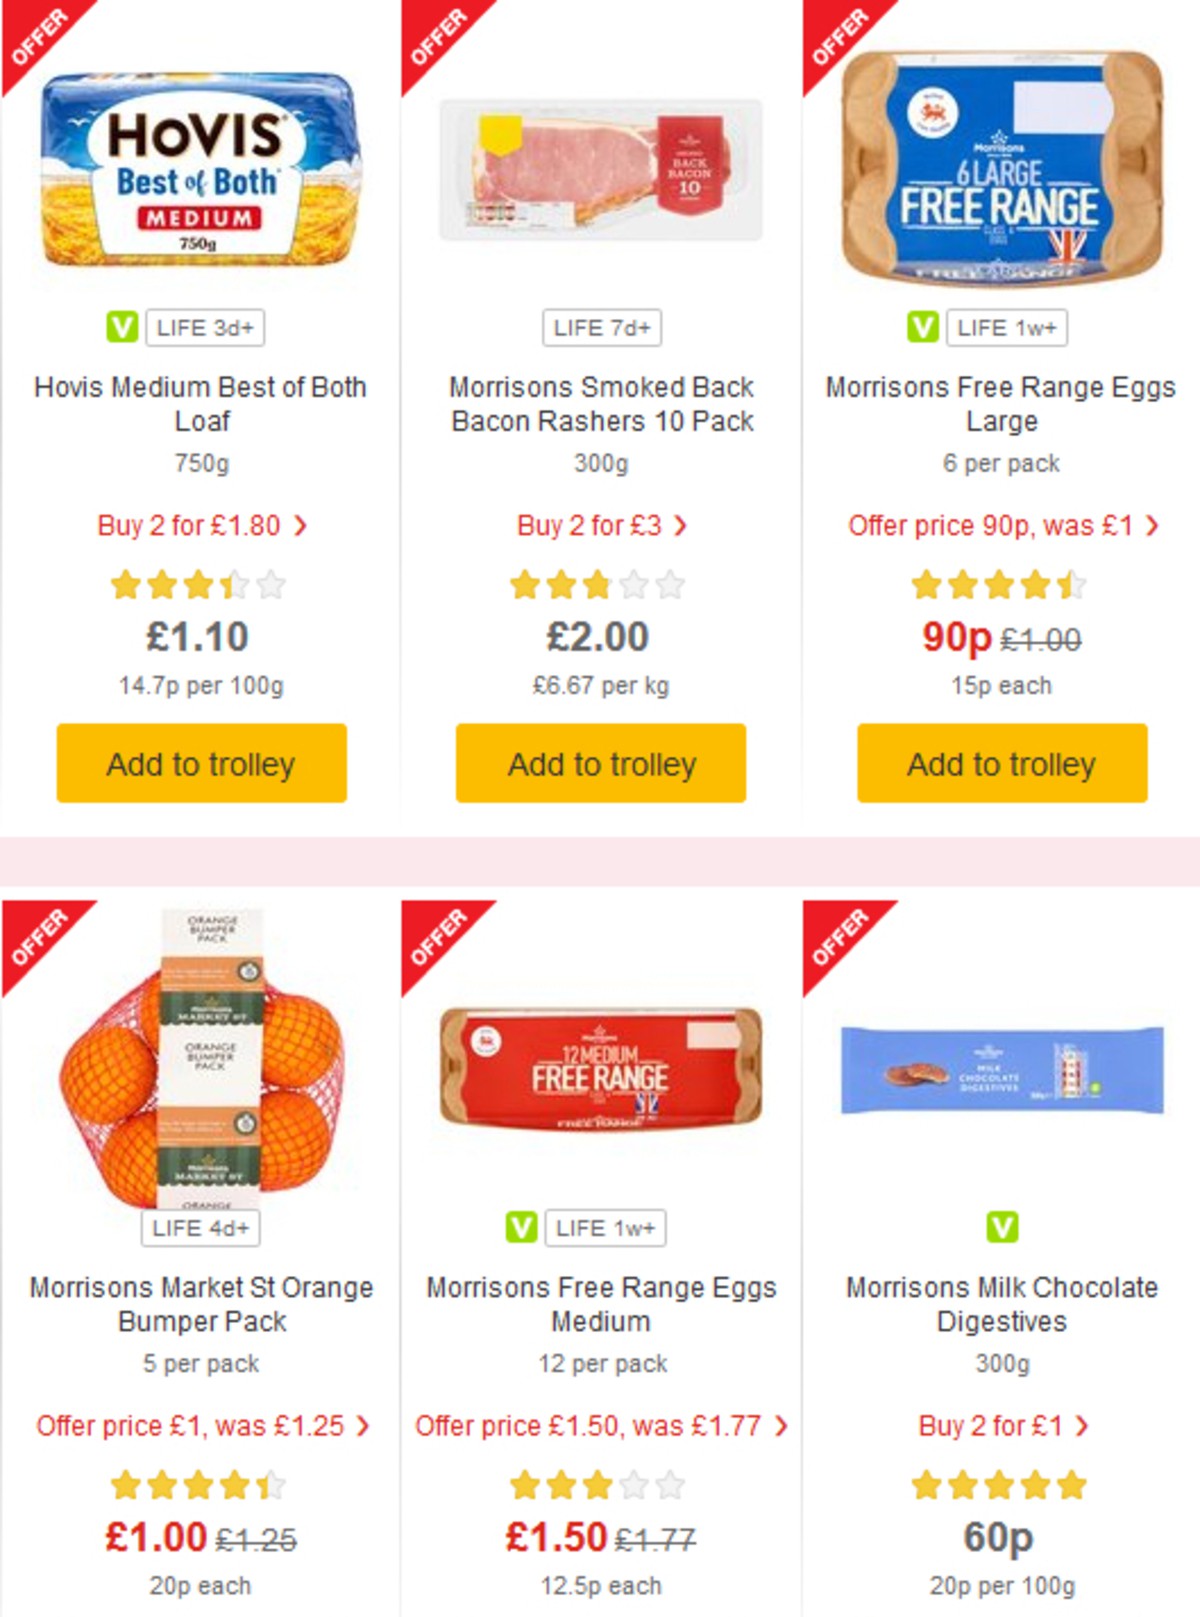Open the Morrisons Smoked Back Bacon product page
The width and height of the screenshot is (1200, 1617).
tap(599, 404)
